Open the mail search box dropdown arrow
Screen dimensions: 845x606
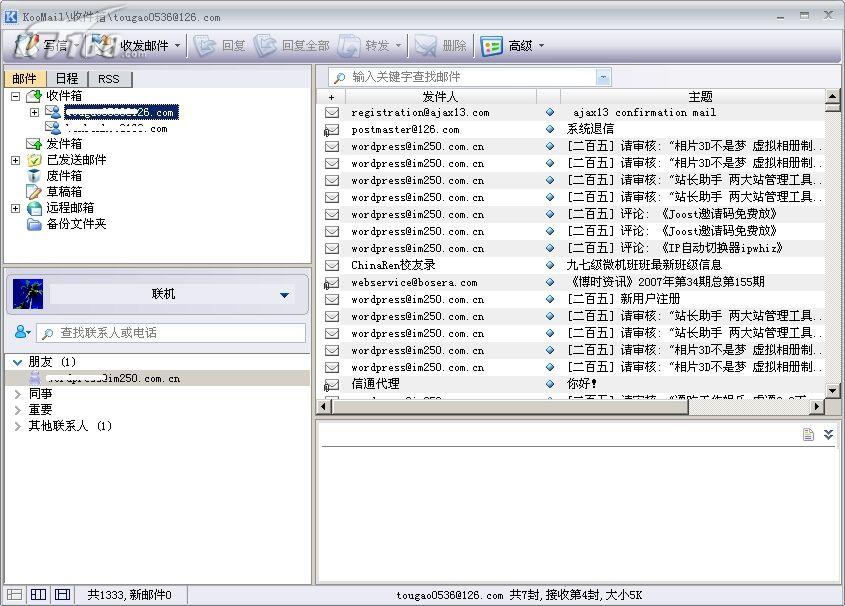(x=603, y=76)
